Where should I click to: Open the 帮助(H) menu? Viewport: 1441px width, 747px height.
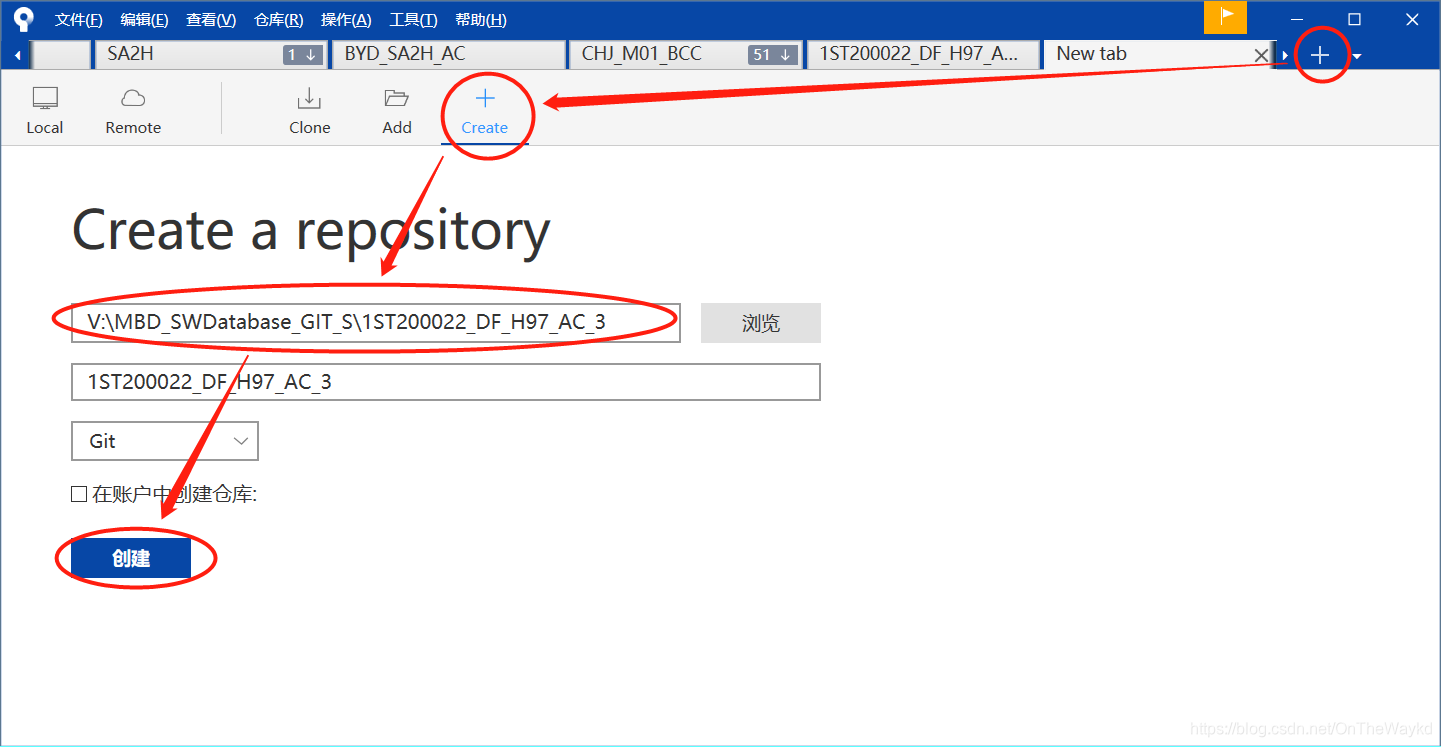(x=481, y=20)
